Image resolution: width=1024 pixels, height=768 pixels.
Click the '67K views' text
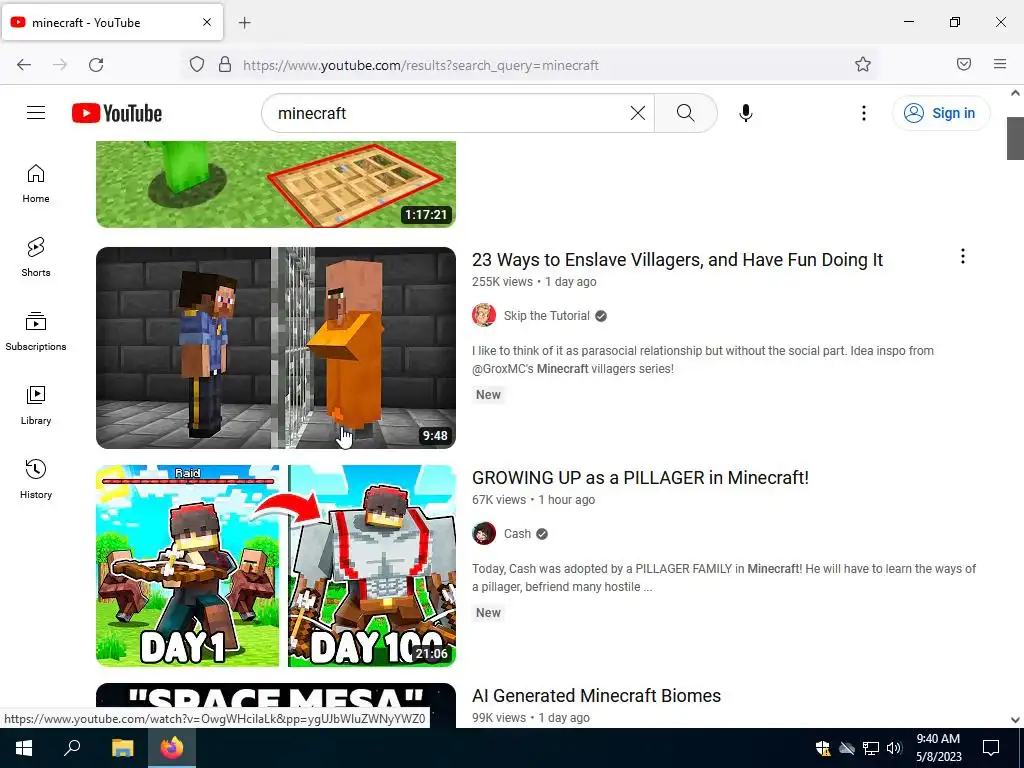click(499, 500)
